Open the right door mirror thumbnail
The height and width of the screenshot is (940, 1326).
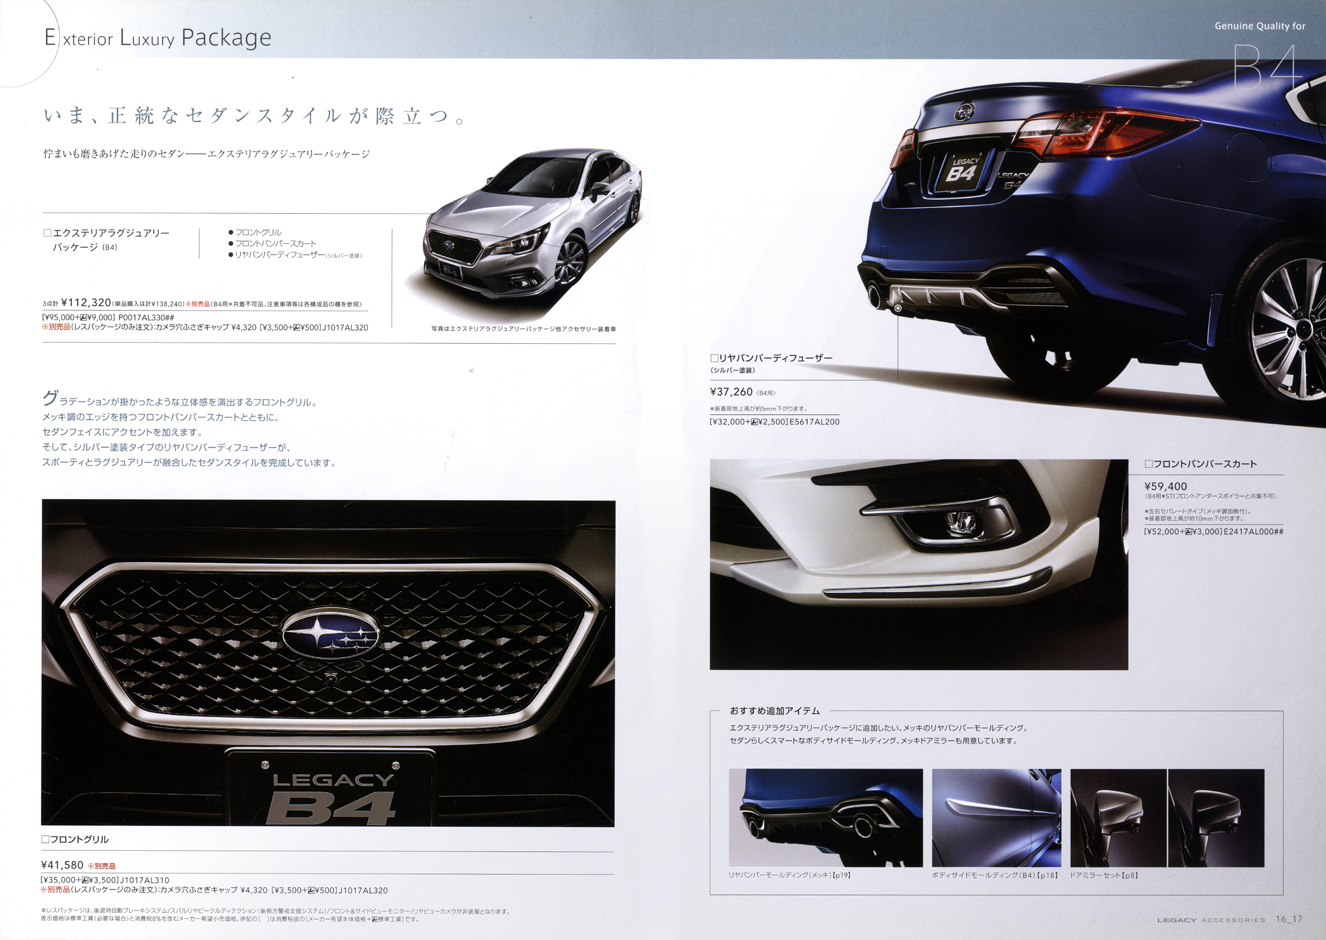pos(1216,817)
